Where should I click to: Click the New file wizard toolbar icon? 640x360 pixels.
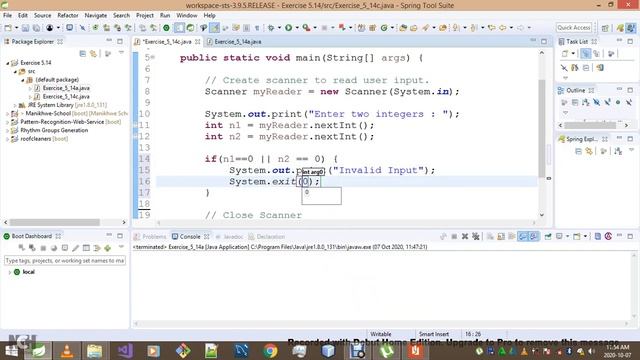8,28
